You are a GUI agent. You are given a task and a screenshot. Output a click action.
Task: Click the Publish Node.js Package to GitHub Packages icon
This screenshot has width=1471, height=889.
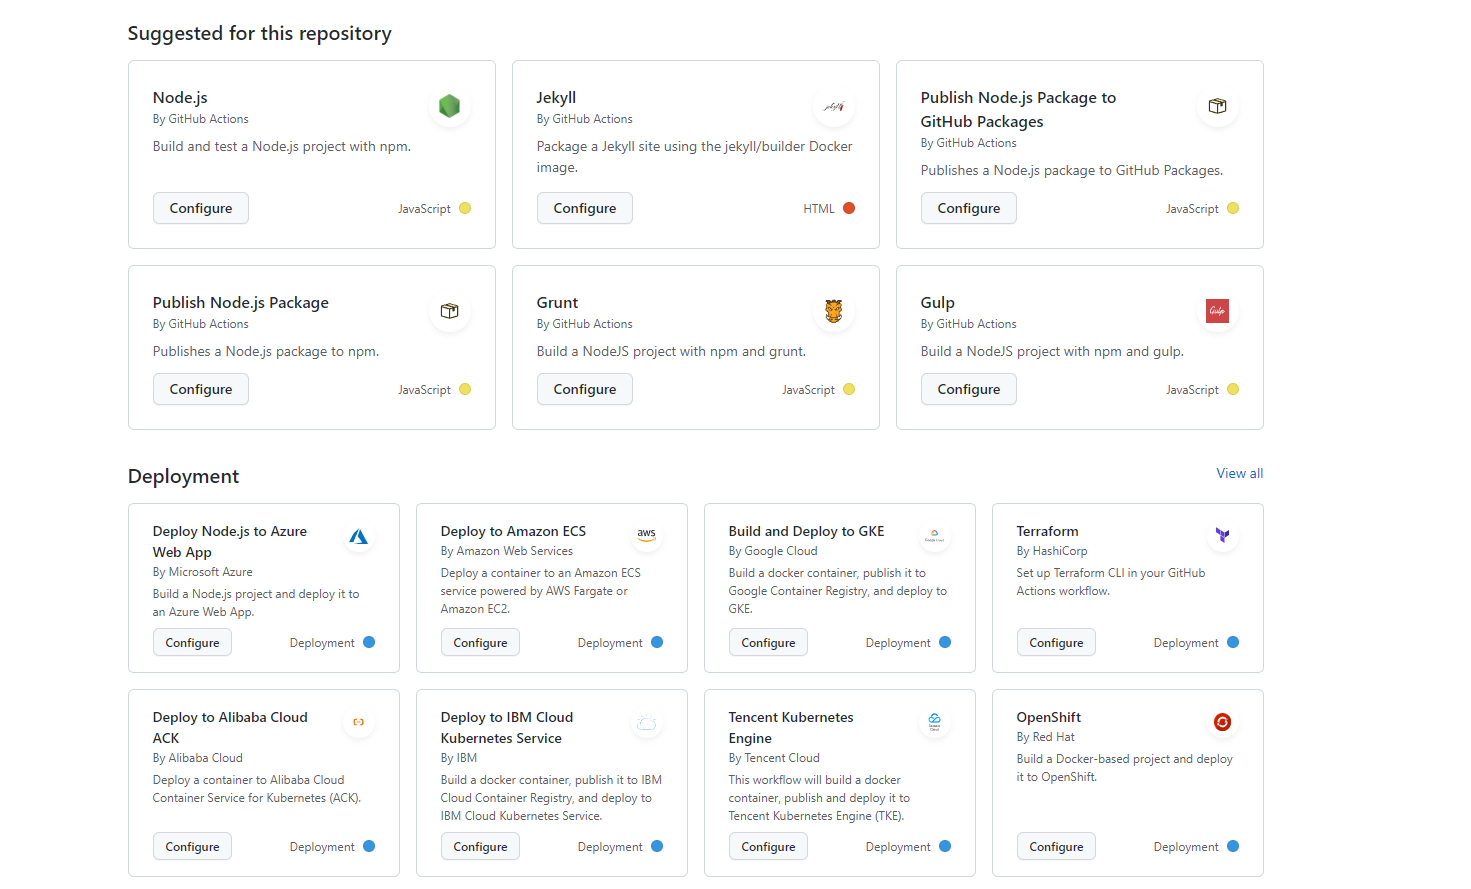[x=1217, y=106]
